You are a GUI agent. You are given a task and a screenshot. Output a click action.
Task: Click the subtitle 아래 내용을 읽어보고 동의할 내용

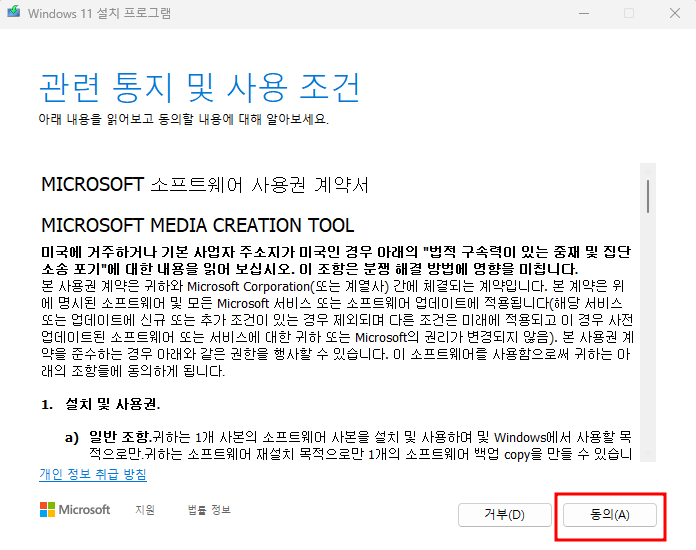[x=136, y=119]
